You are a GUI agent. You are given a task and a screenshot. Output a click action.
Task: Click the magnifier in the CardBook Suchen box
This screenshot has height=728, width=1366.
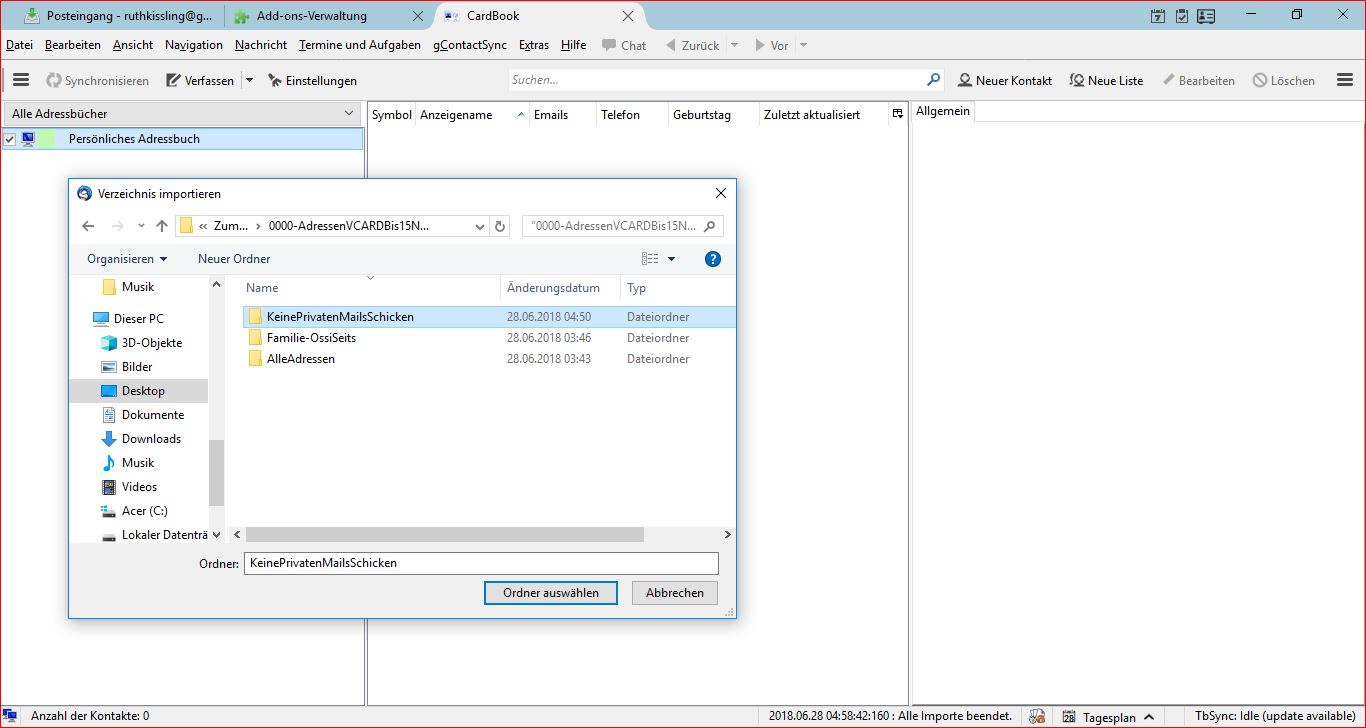934,80
